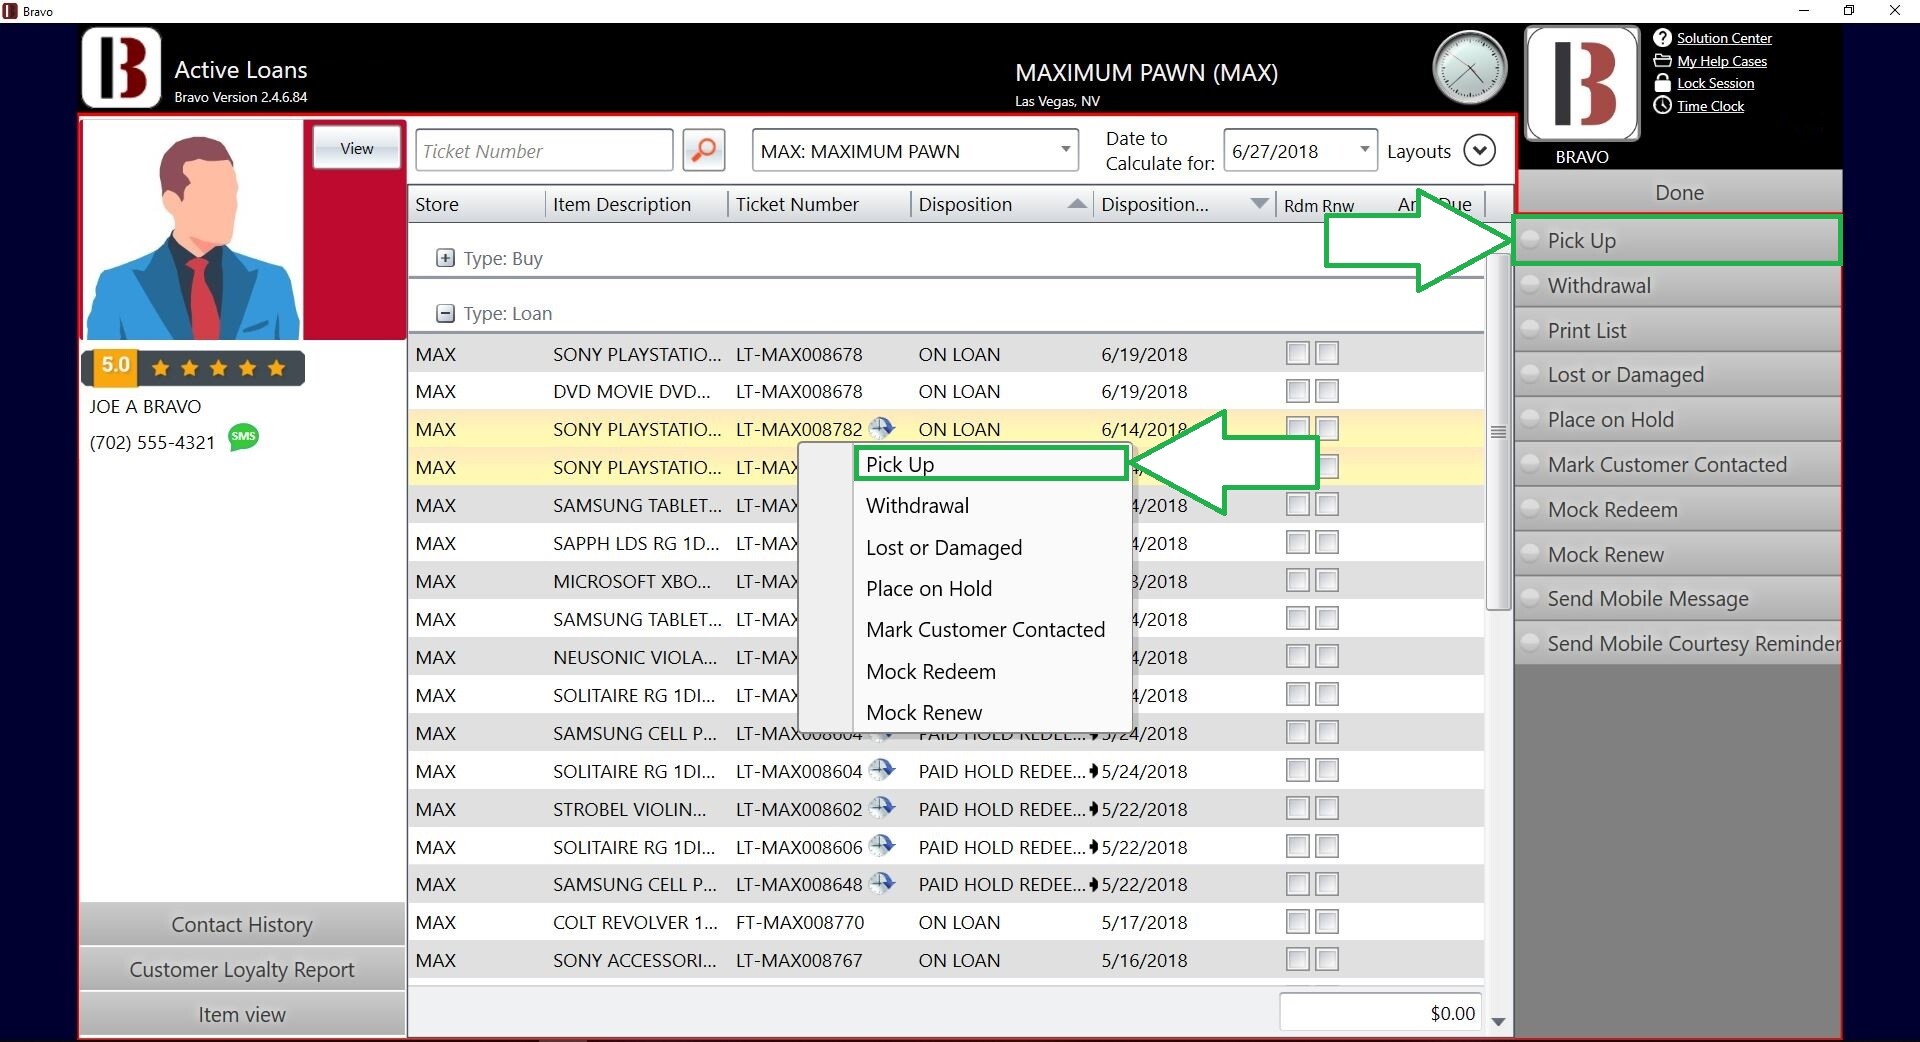Click the ticket search magnifier icon
The image size is (1920, 1042).
point(704,150)
